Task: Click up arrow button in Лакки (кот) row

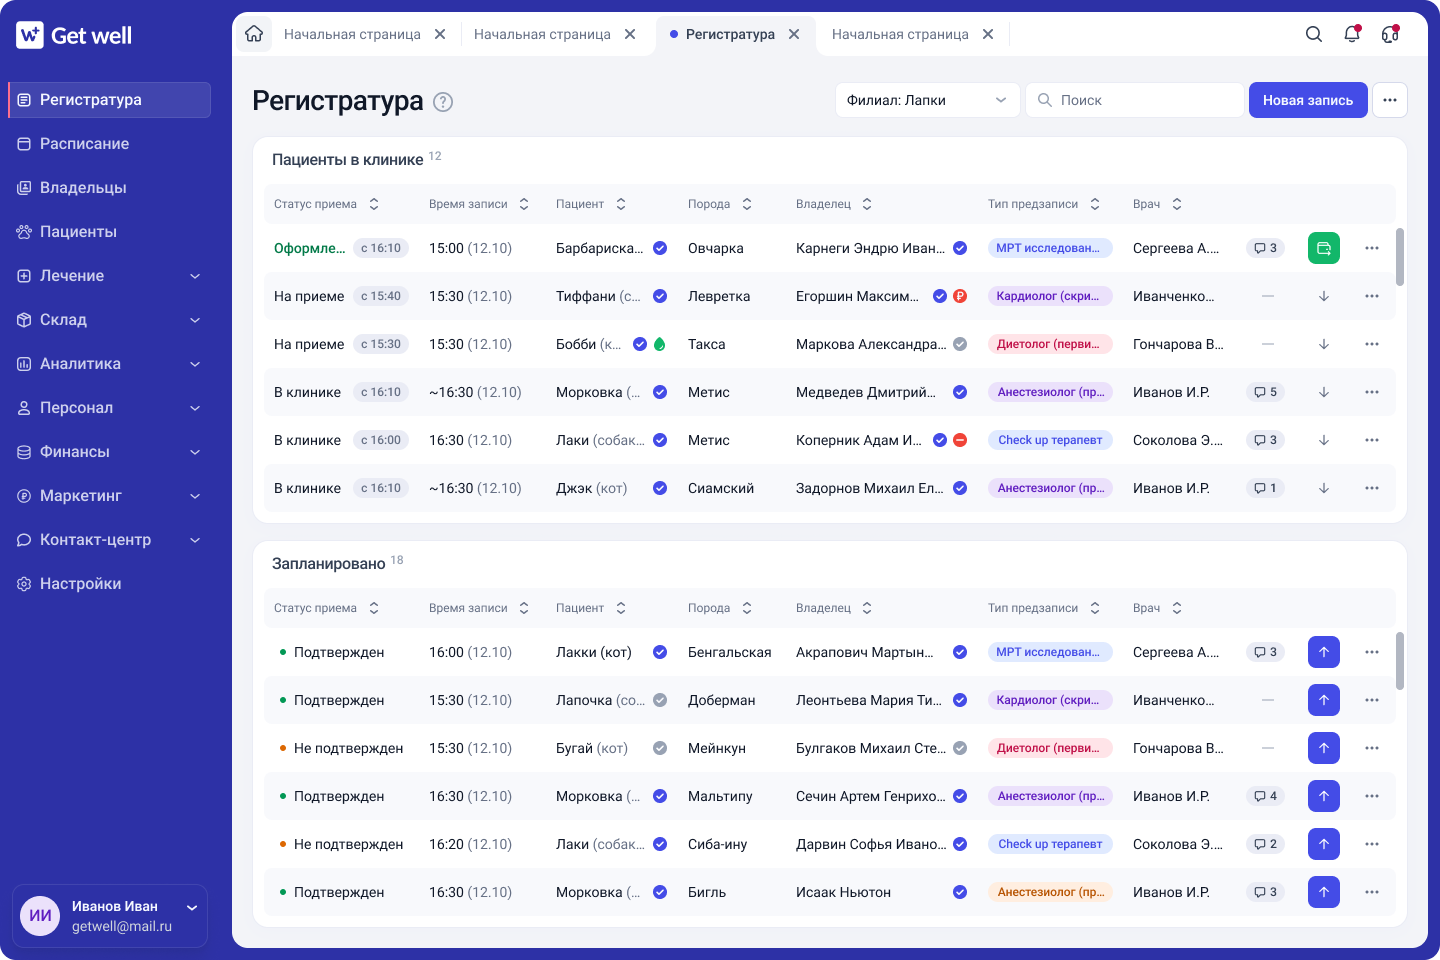Action: point(1324,652)
